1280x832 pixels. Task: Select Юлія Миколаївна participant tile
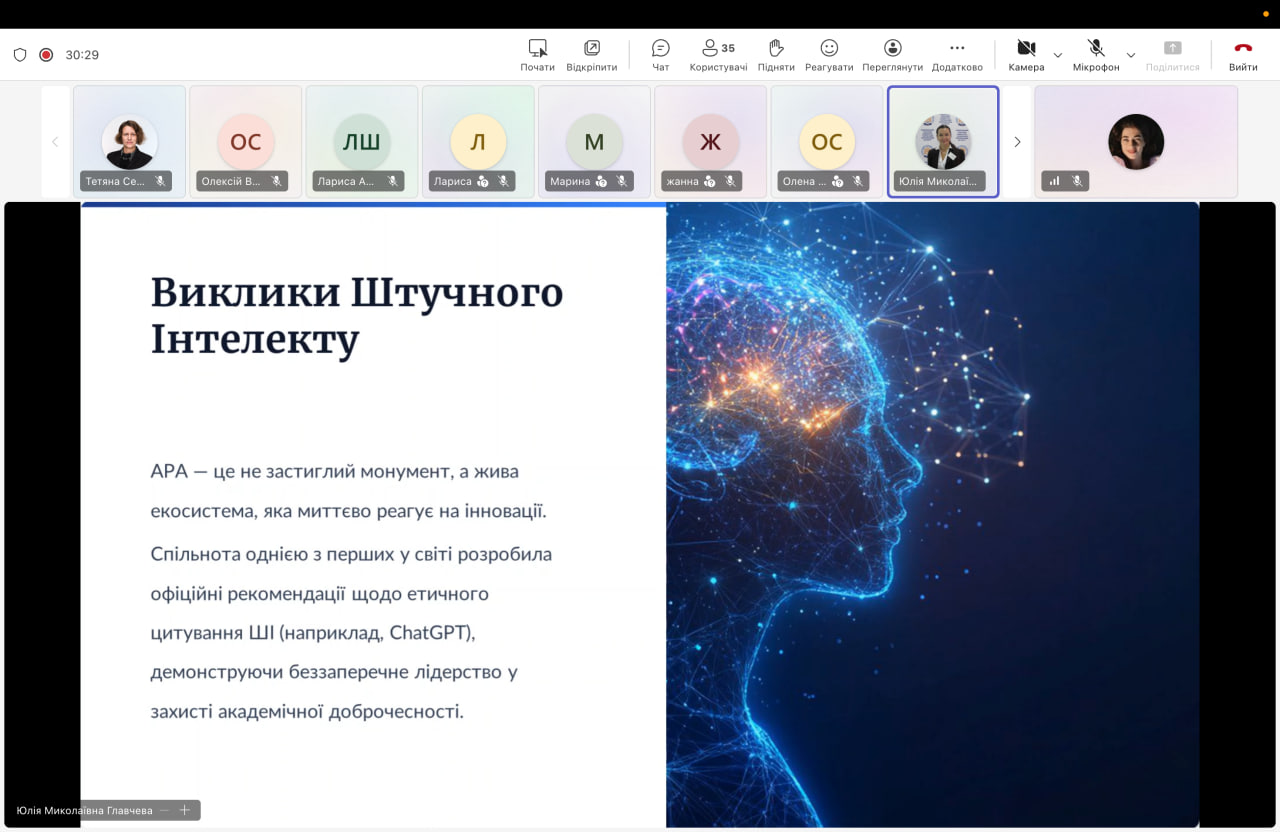click(x=942, y=141)
